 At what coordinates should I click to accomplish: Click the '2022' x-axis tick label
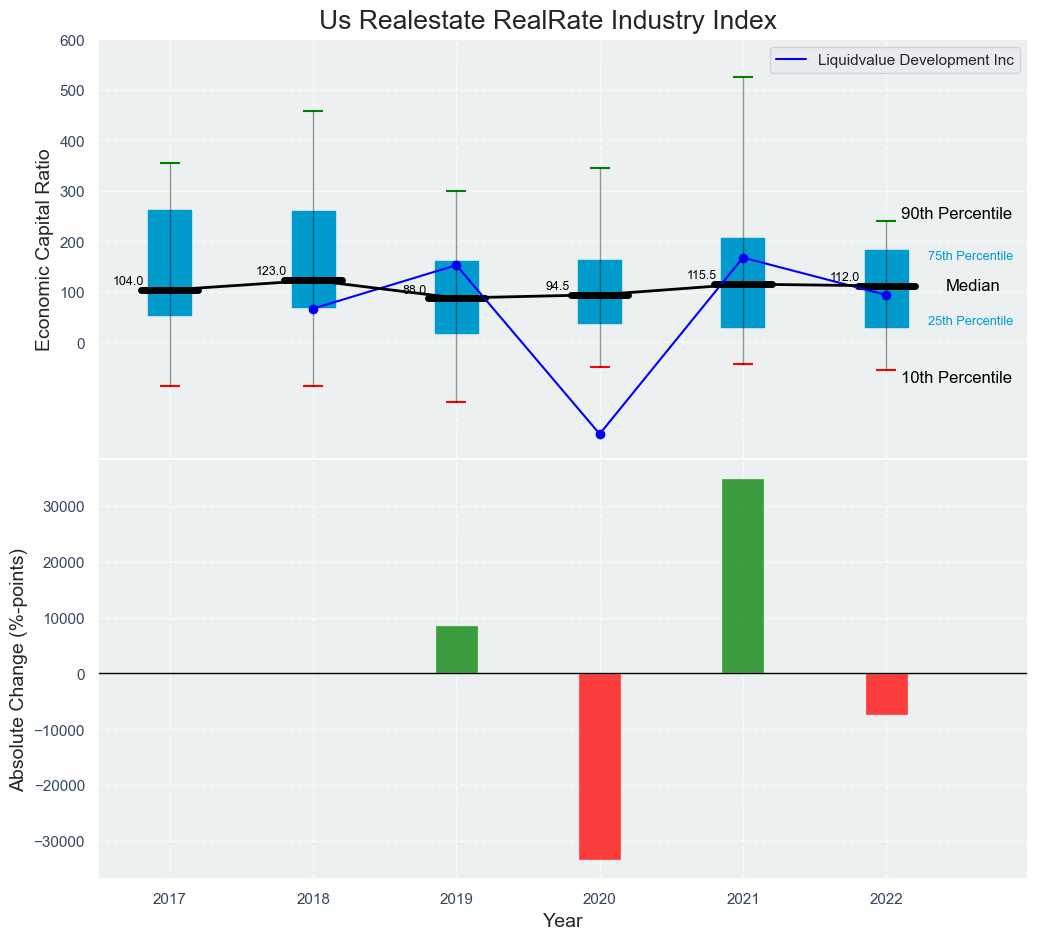(x=886, y=900)
